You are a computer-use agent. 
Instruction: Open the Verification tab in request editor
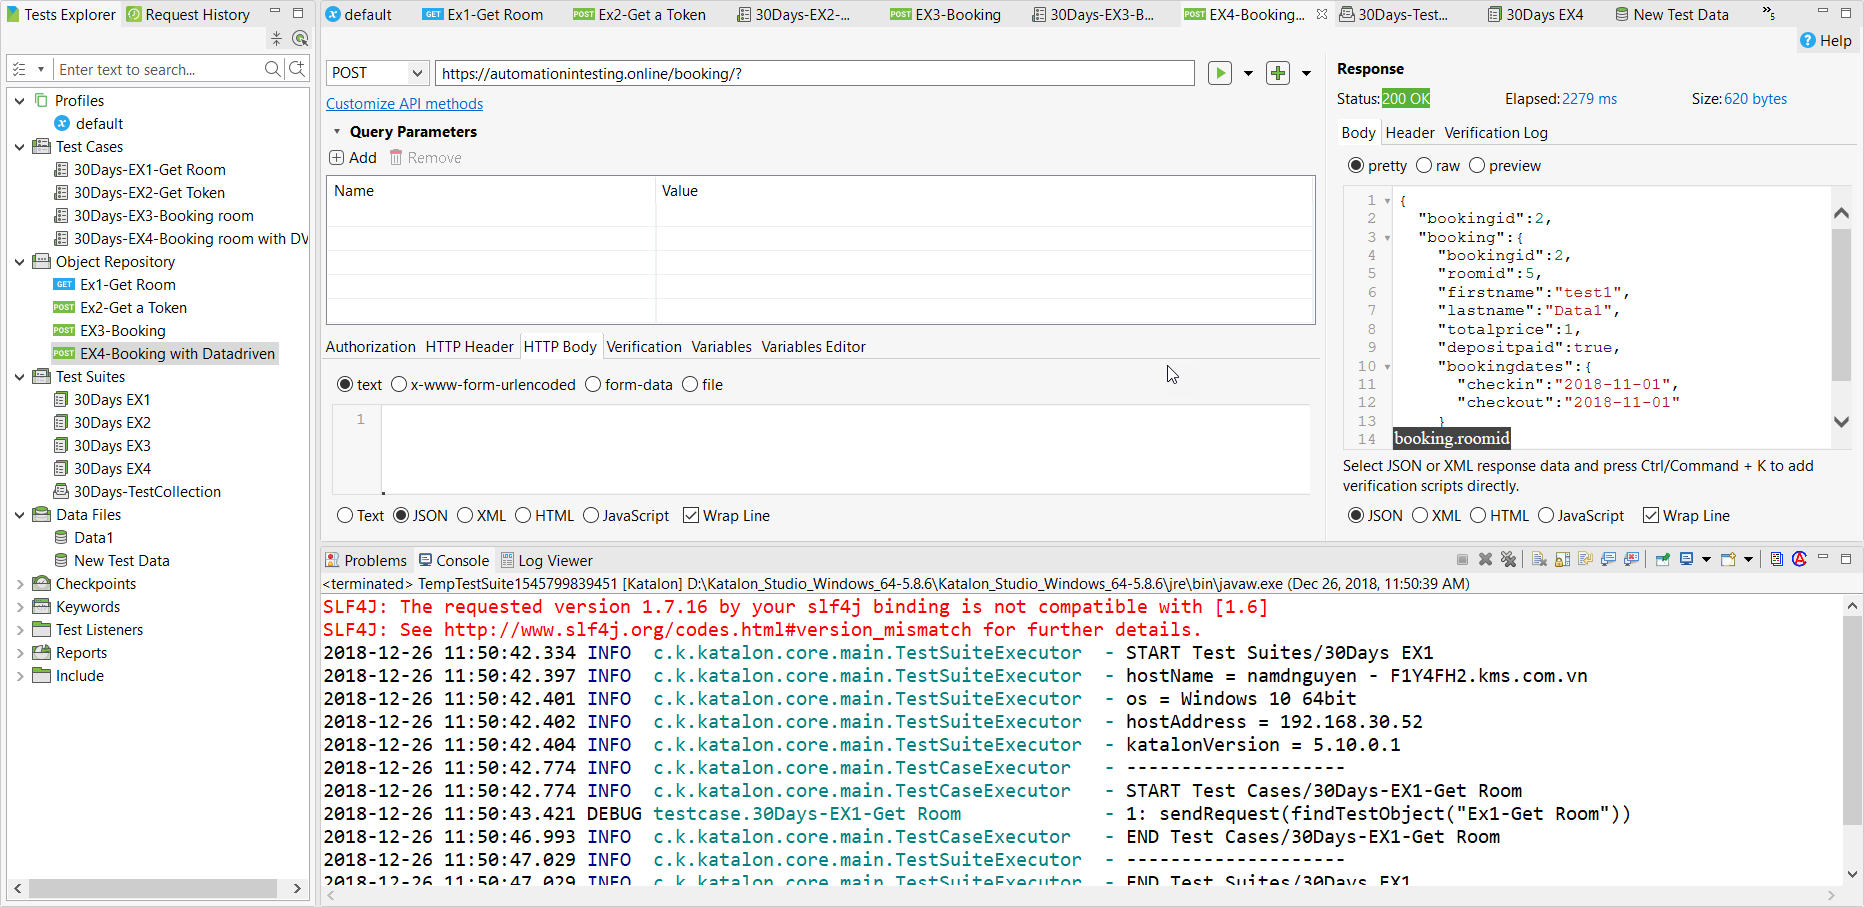pos(643,347)
